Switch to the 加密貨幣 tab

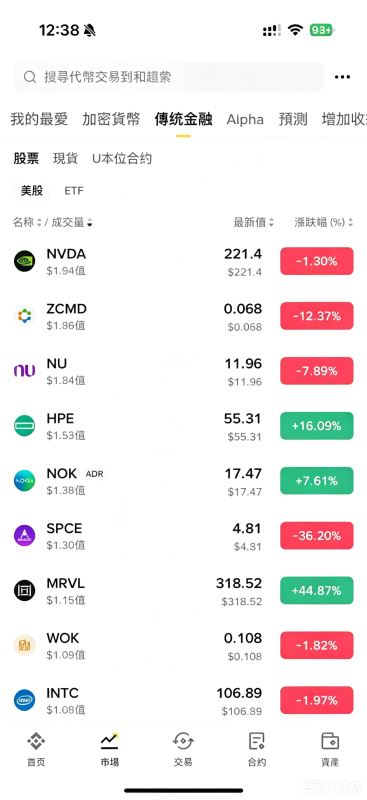(x=111, y=119)
